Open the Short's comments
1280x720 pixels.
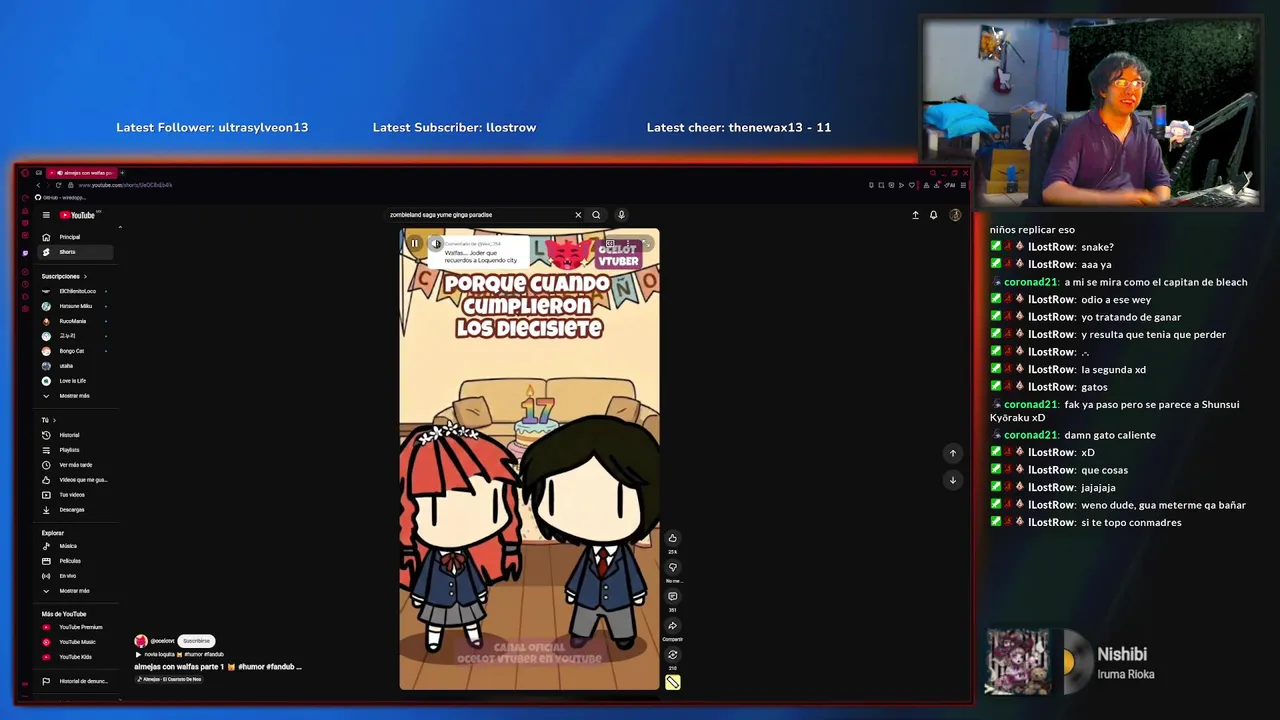pos(672,596)
